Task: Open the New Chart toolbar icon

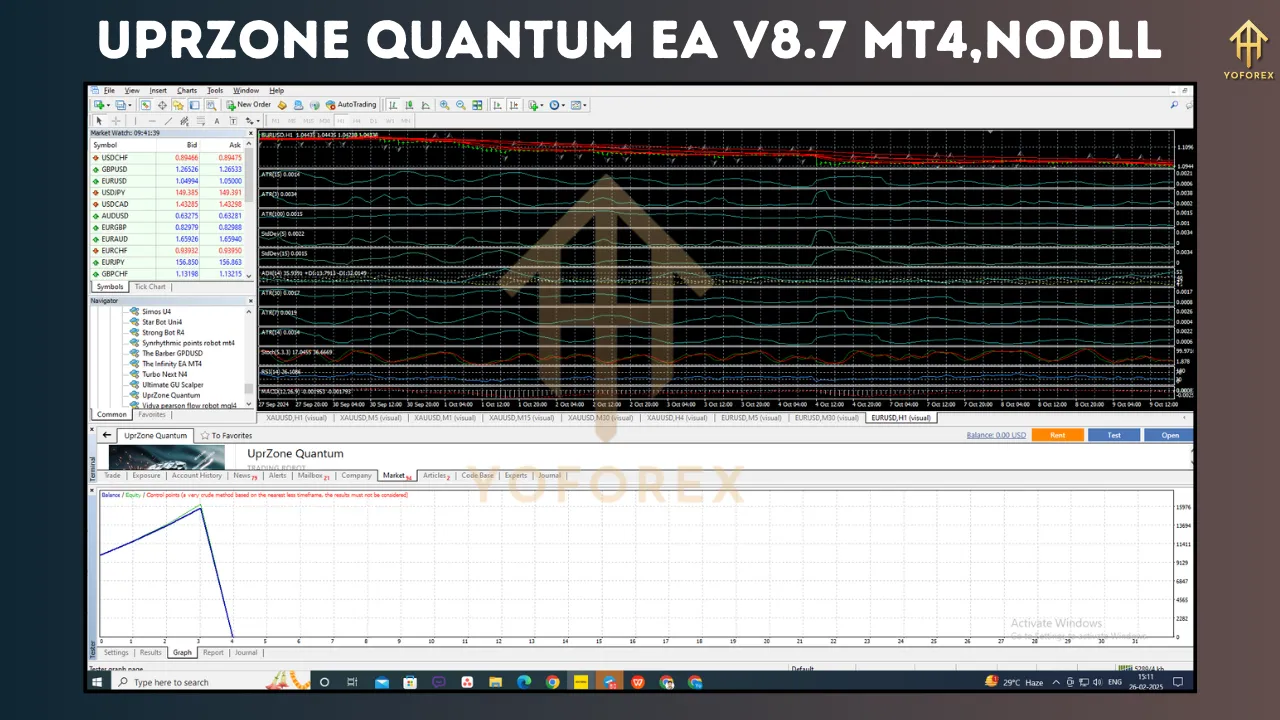Action: click(99, 104)
